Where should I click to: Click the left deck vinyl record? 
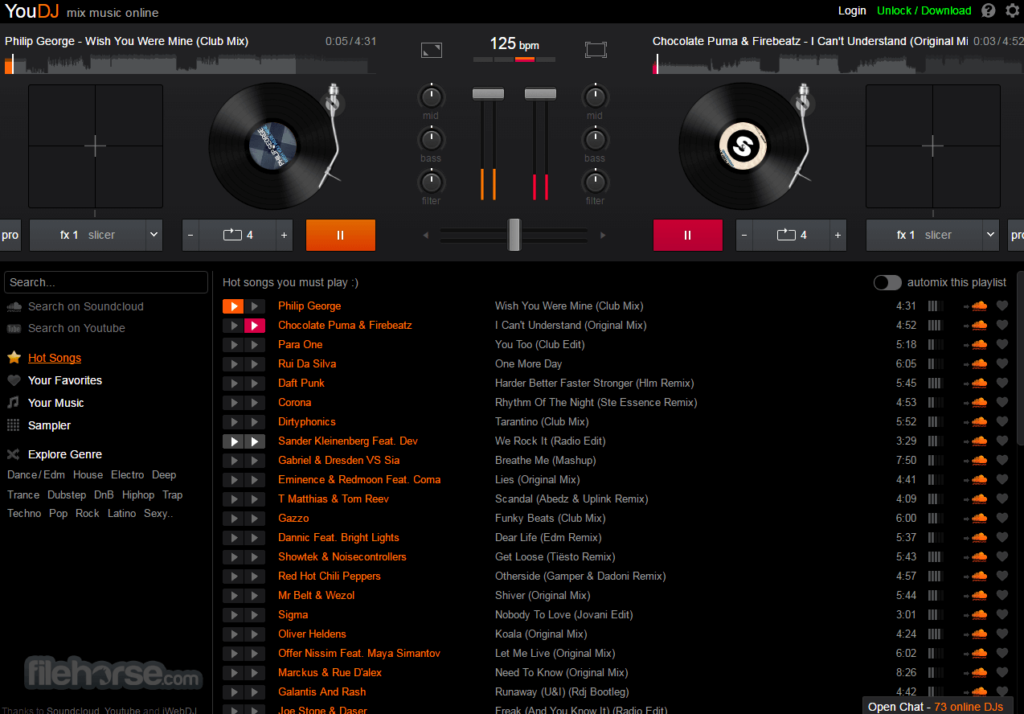click(272, 146)
